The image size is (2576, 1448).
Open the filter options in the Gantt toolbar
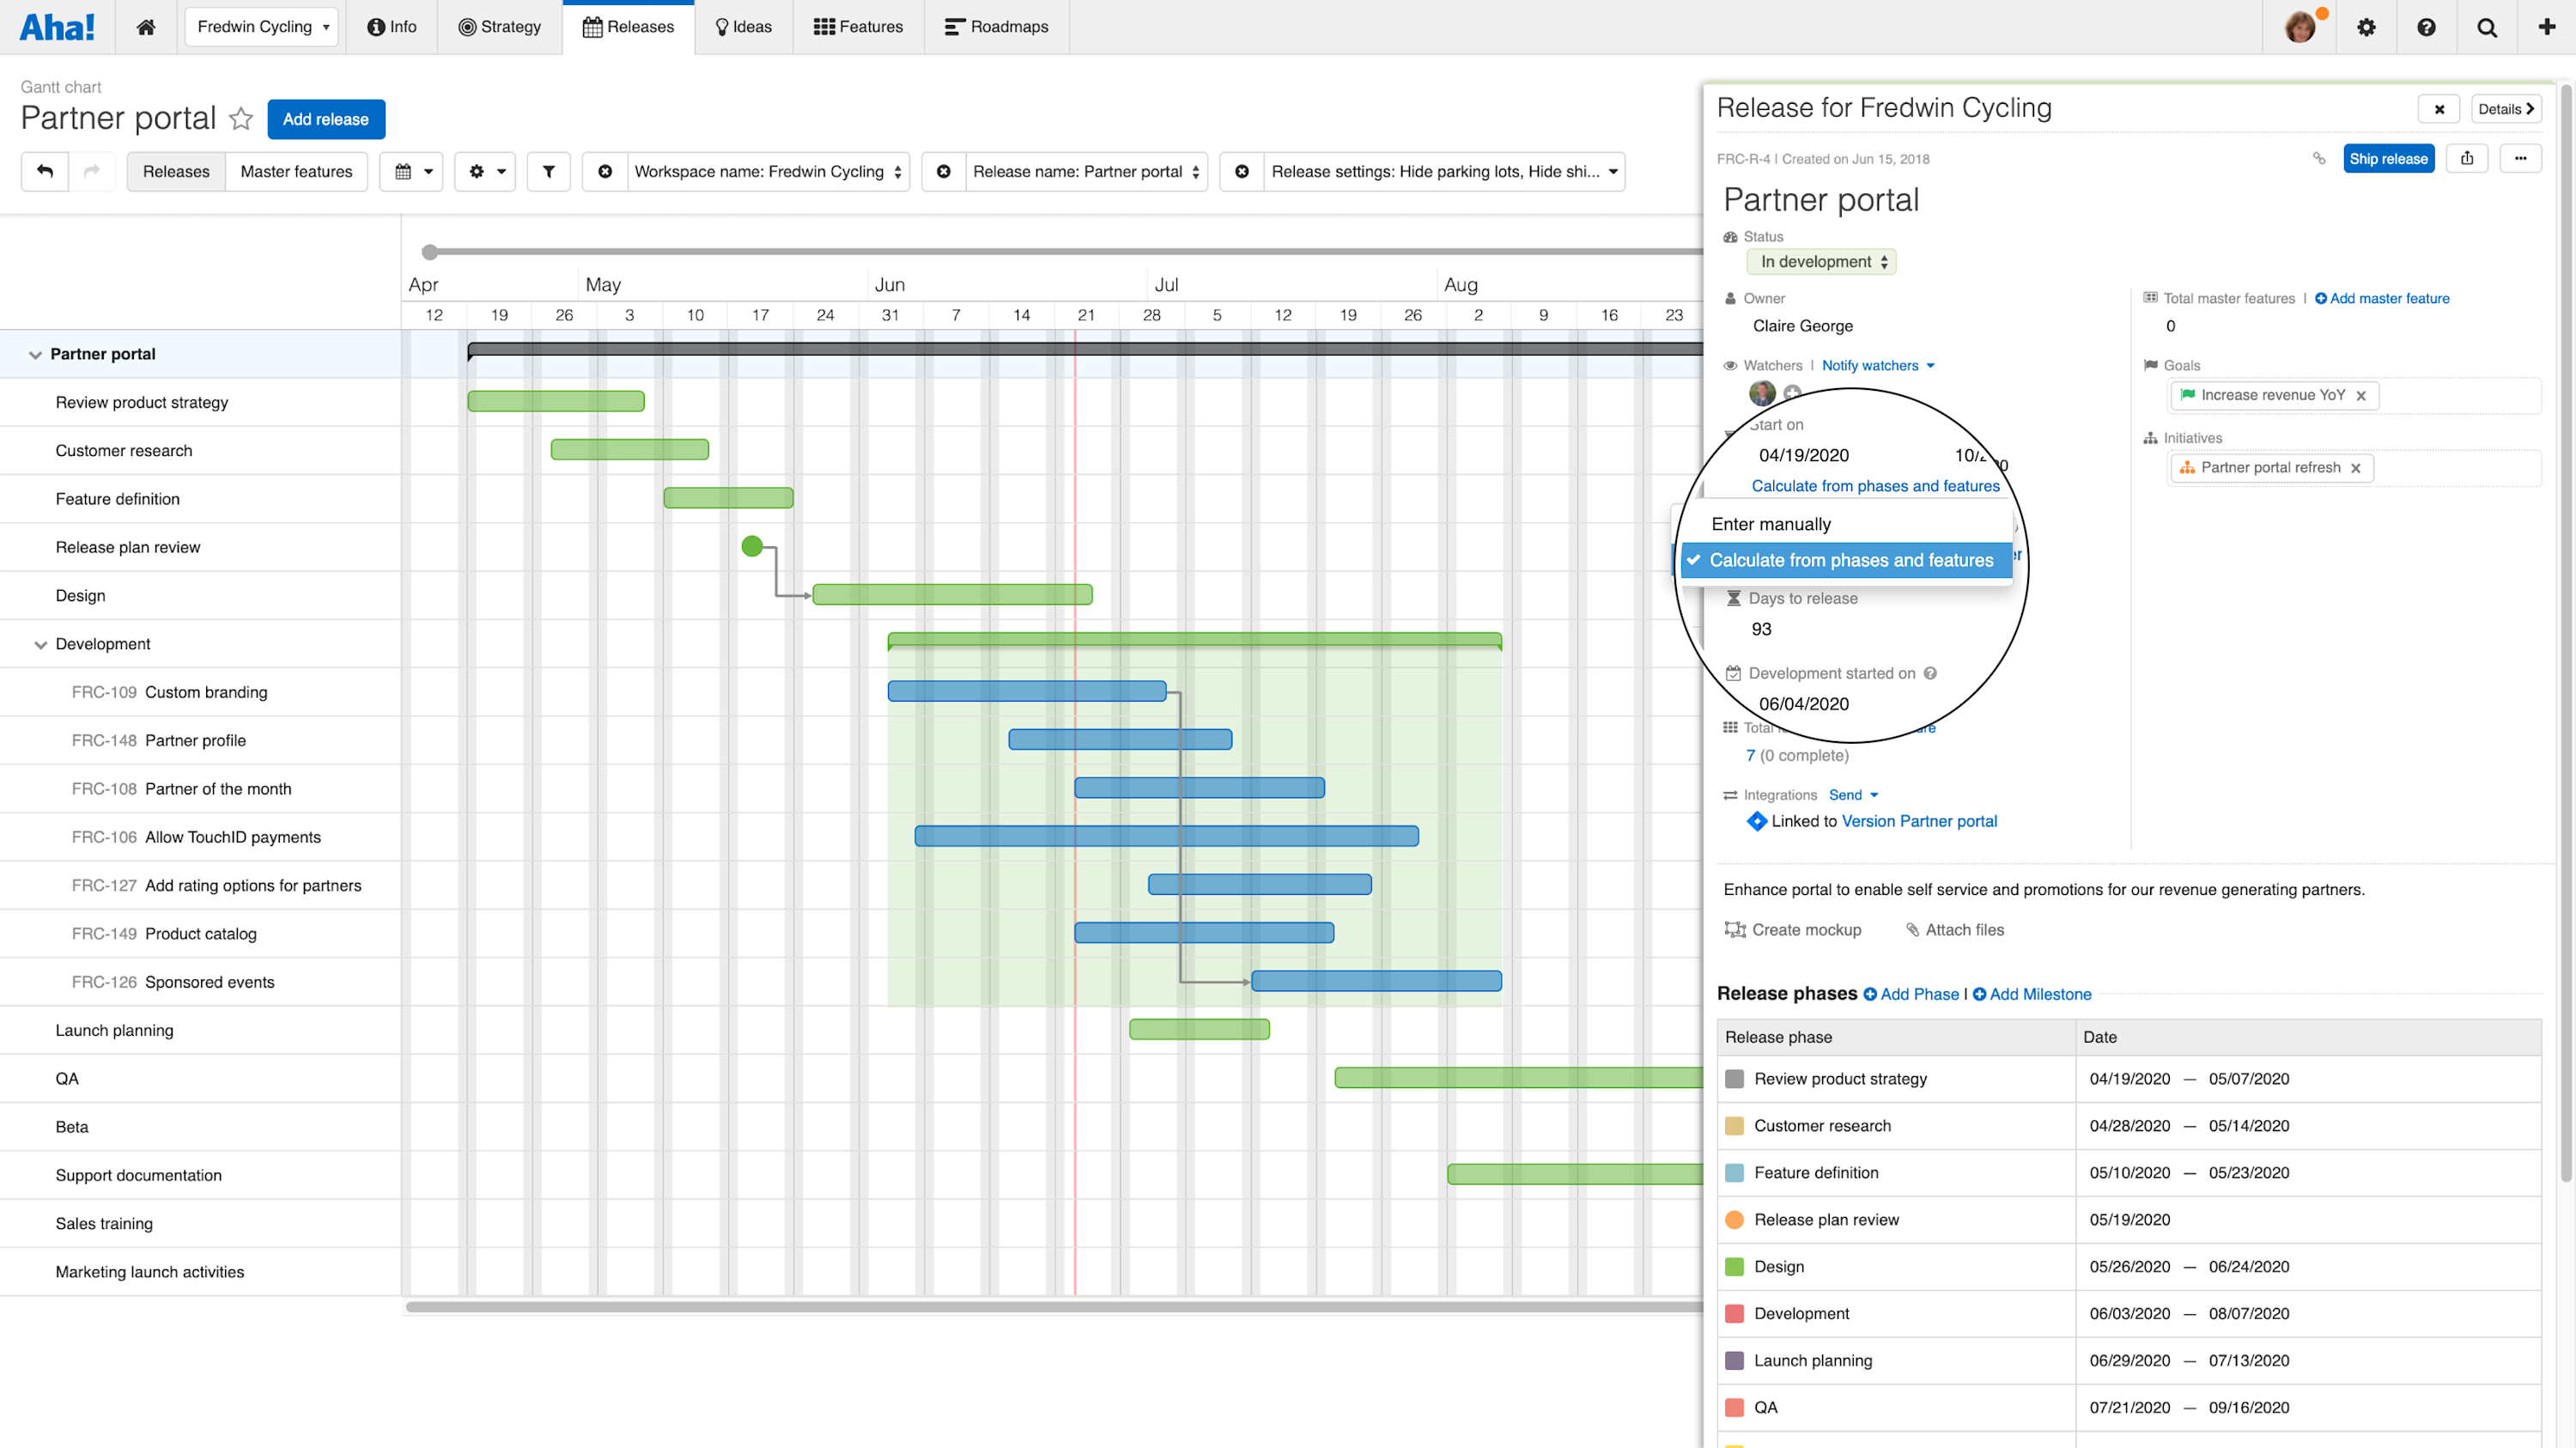[x=547, y=171]
